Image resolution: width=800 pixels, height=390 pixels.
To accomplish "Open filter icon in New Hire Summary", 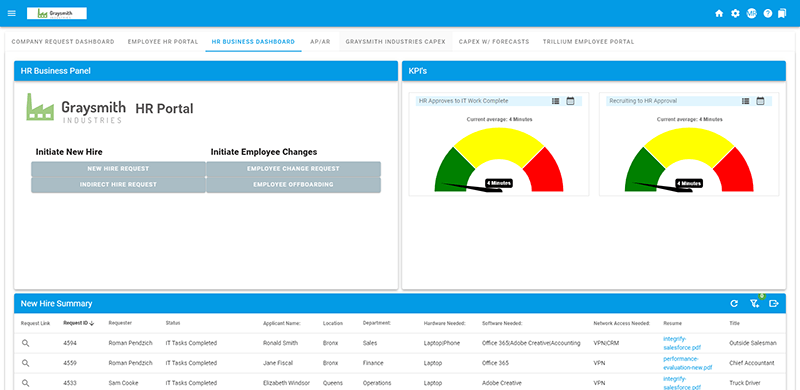I will (755, 304).
